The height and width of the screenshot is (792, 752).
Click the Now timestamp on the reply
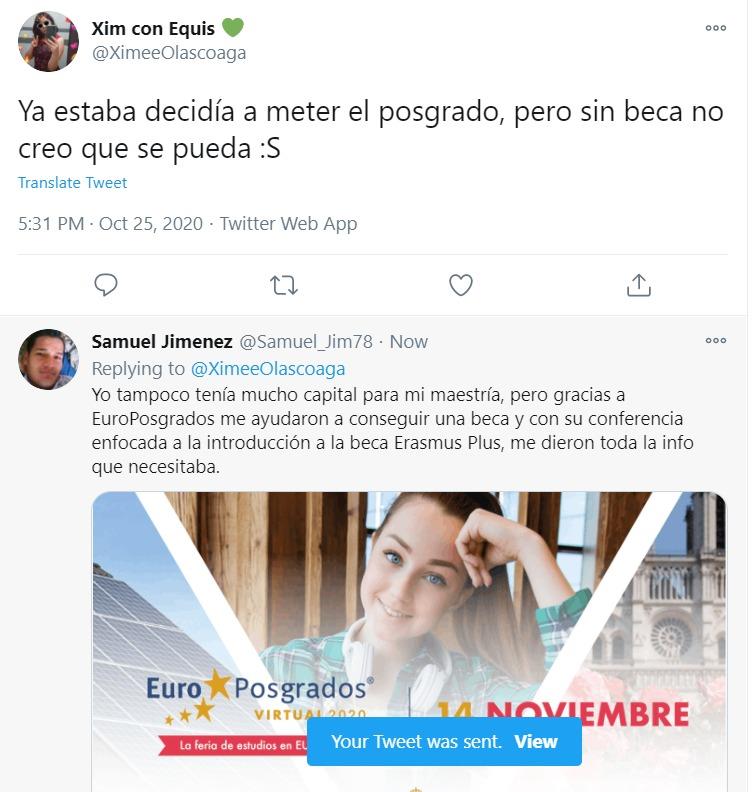[x=409, y=342]
